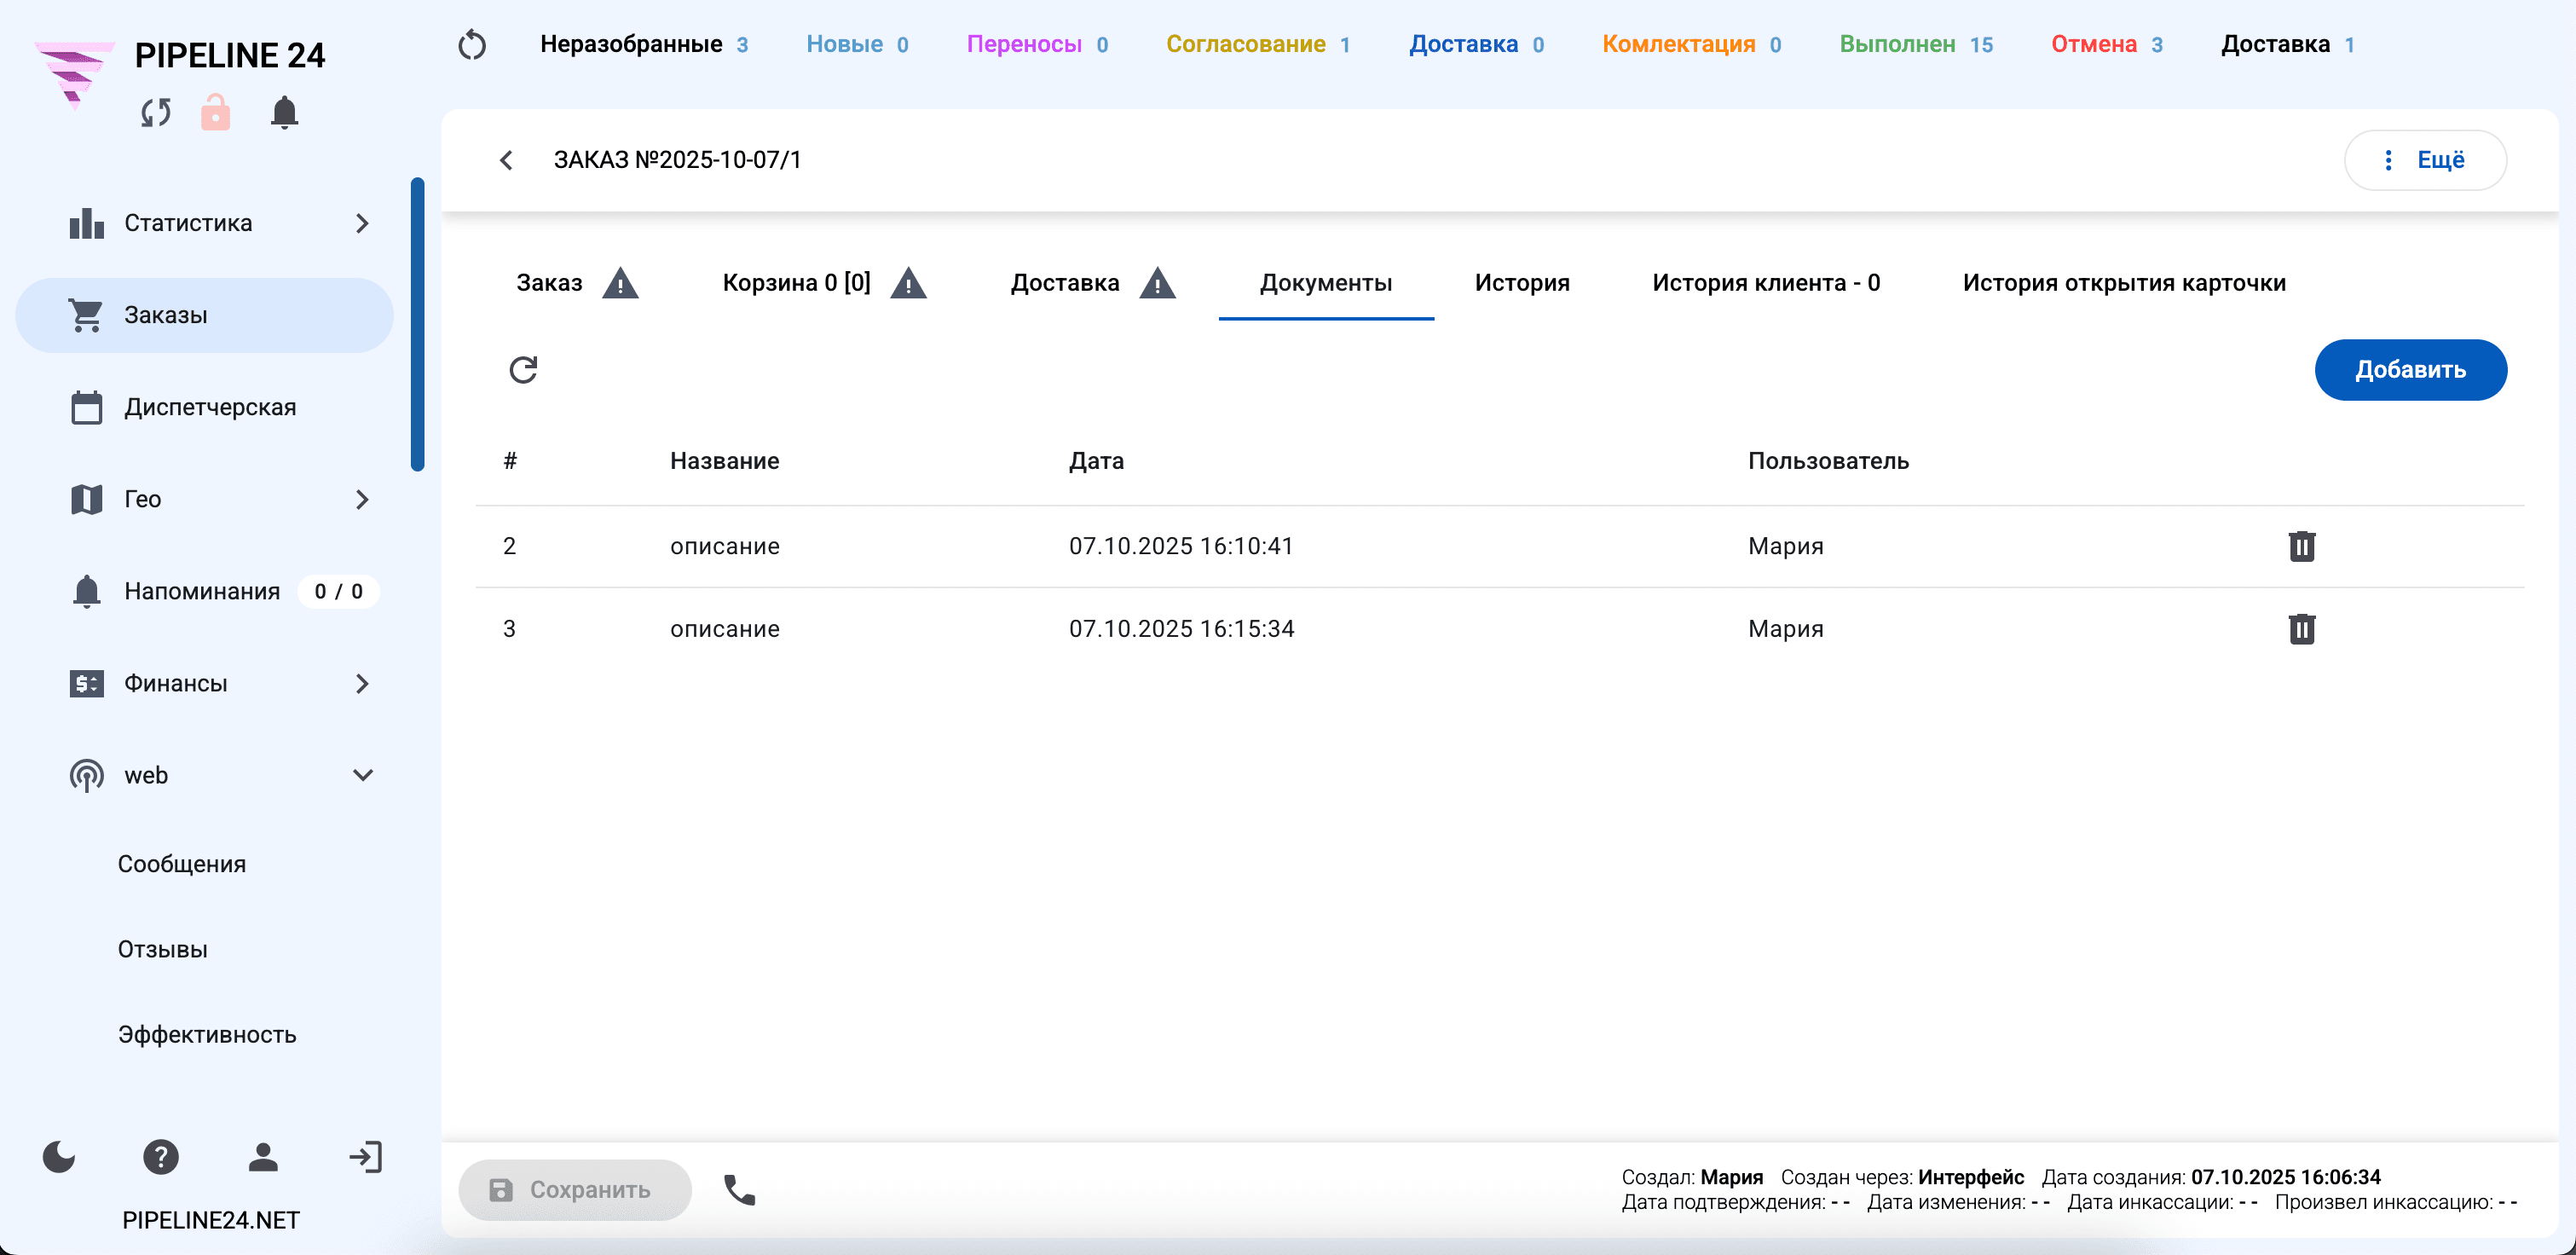Expand the Гео menu
The height and width of the screenshot is (1255, 2576).
(362, 499)
